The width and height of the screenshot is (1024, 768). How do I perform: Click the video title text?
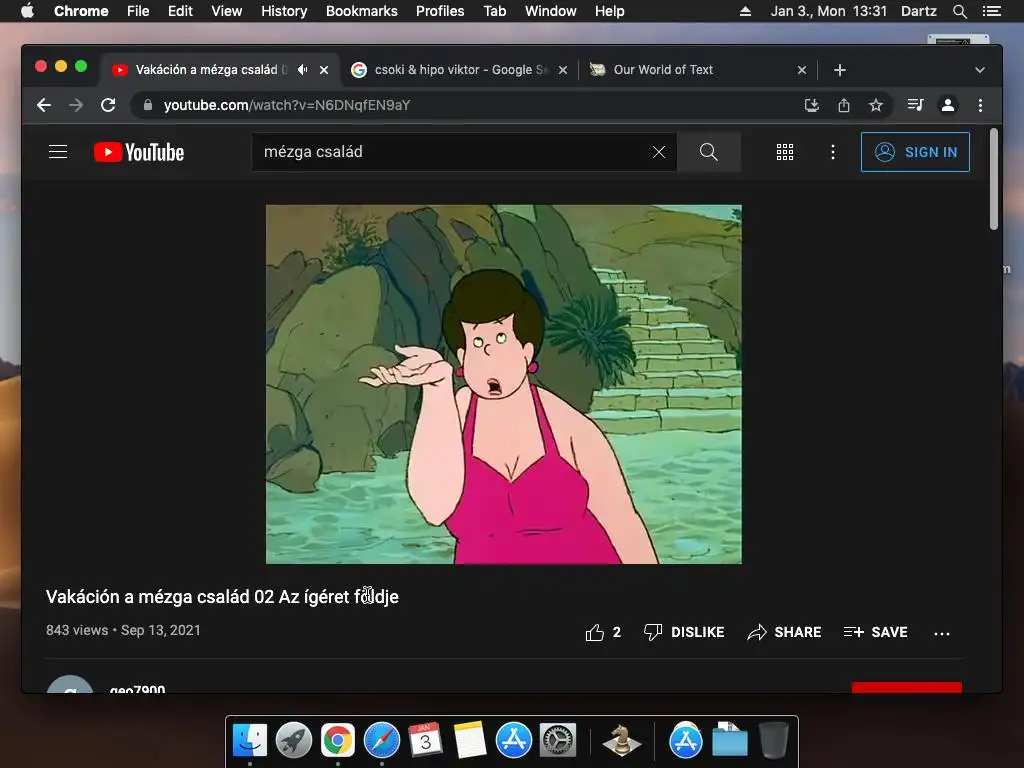pyautogui.click(x=222, y=597)
